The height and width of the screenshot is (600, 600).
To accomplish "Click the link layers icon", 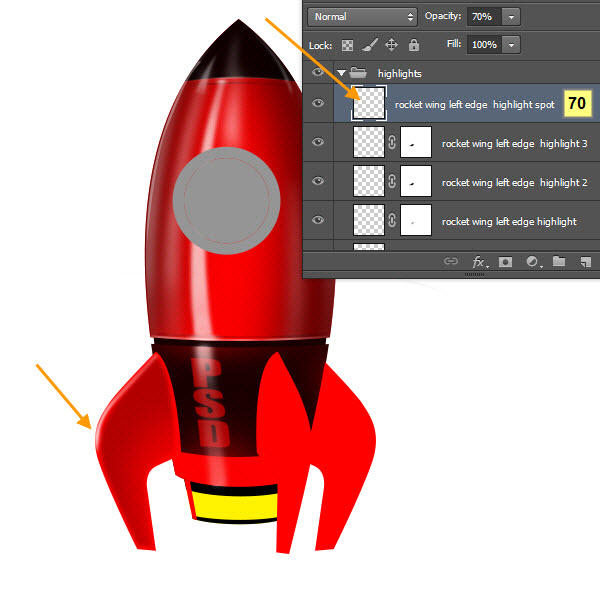I will [451, 262].
